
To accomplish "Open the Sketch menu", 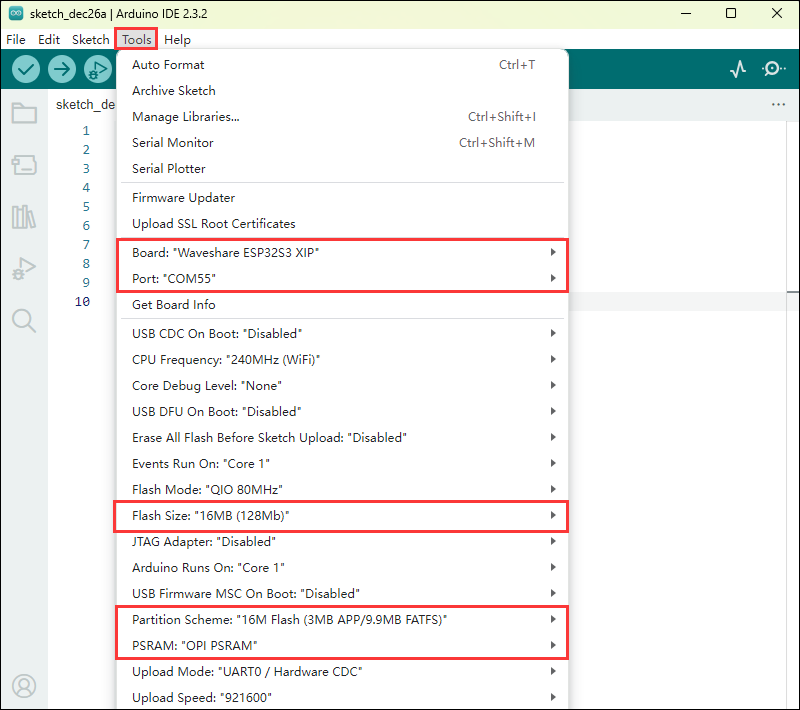I will (90, 40).
